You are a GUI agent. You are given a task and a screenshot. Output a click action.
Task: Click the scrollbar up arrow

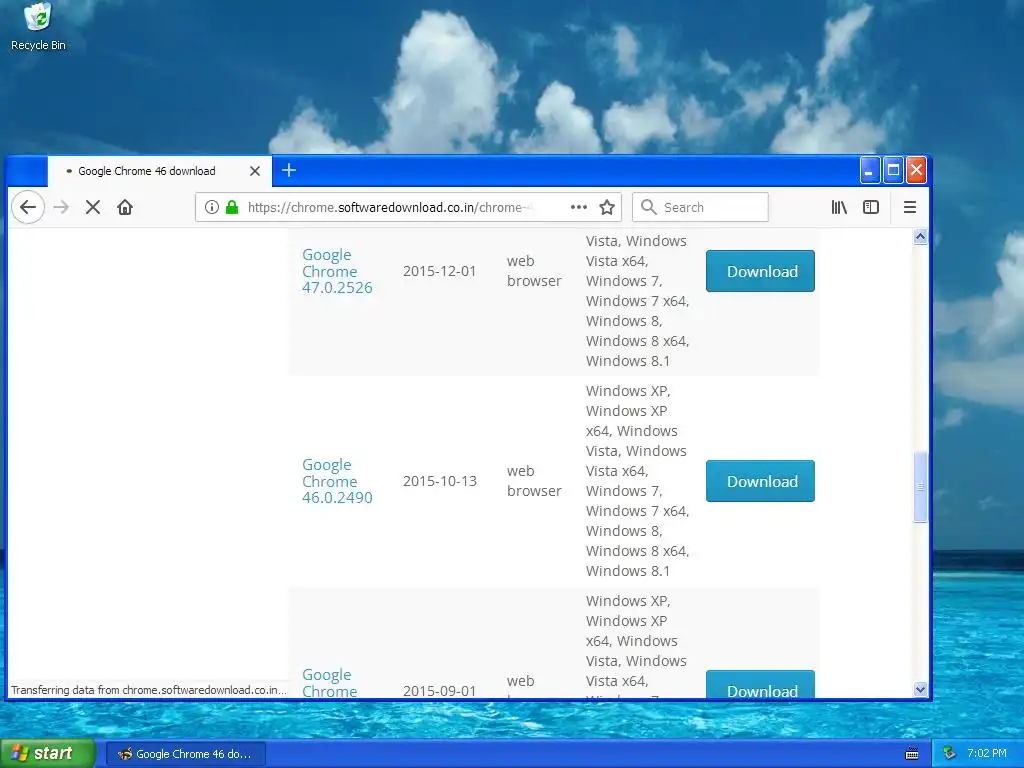click(920, 236)
